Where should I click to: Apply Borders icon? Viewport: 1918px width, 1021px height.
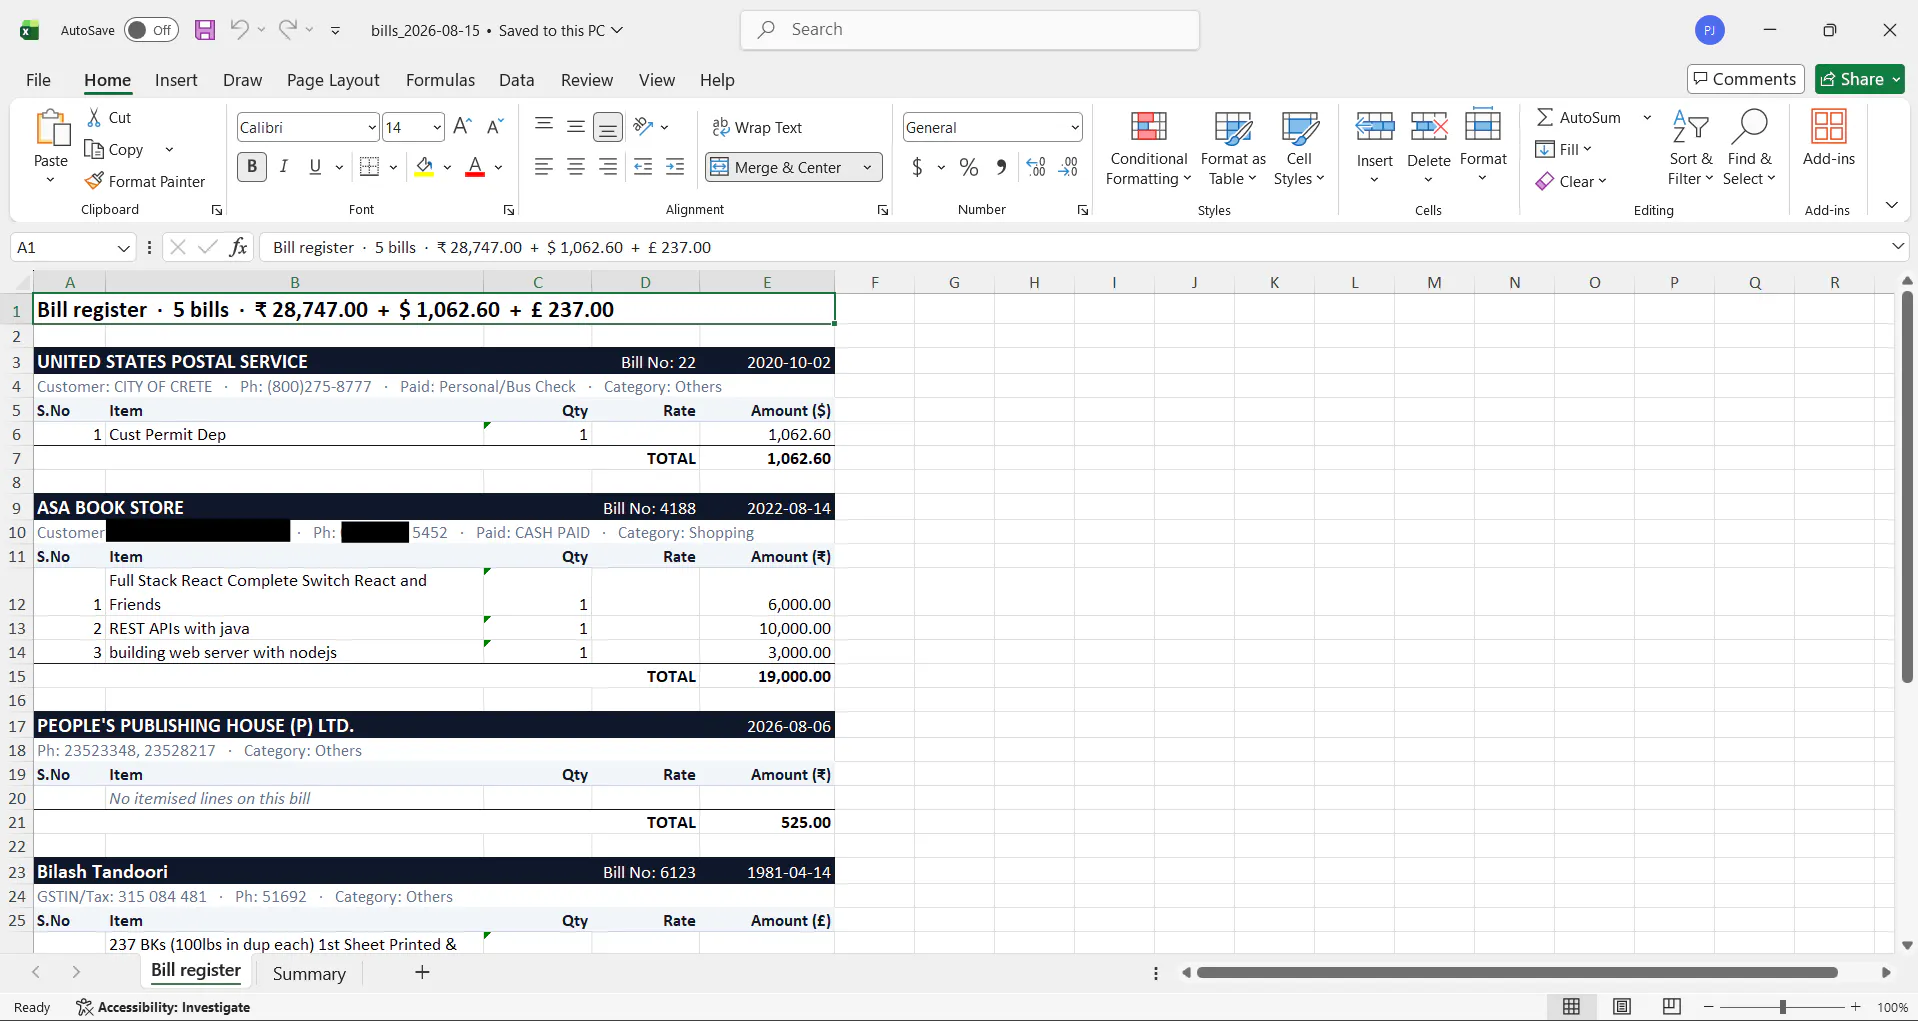point(369,167)
